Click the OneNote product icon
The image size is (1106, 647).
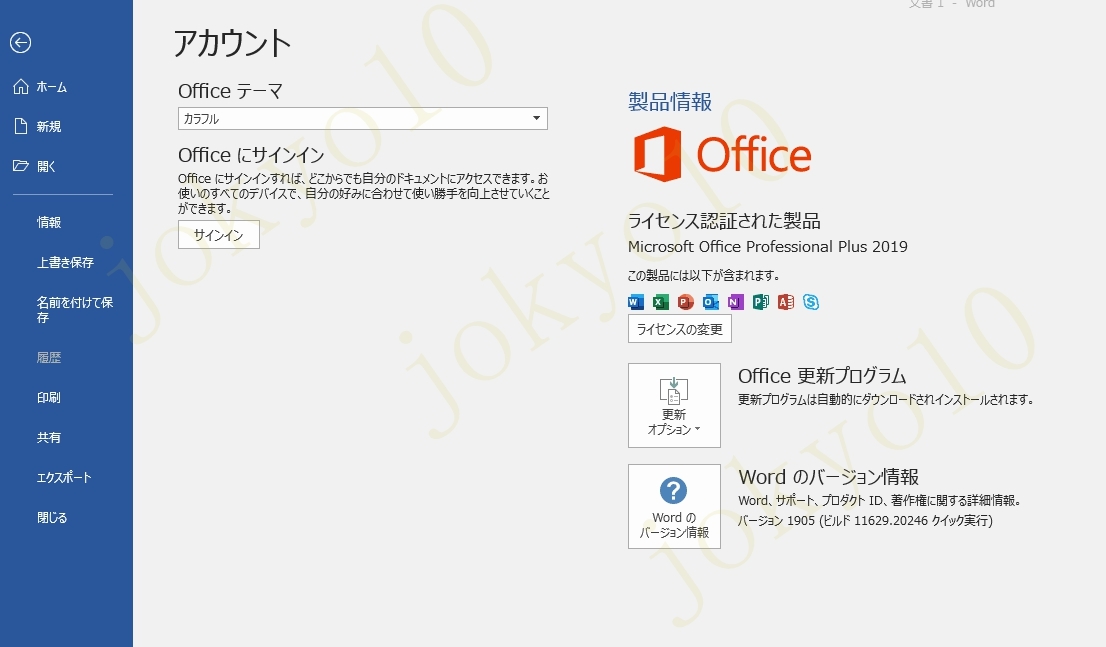point(736,302)
